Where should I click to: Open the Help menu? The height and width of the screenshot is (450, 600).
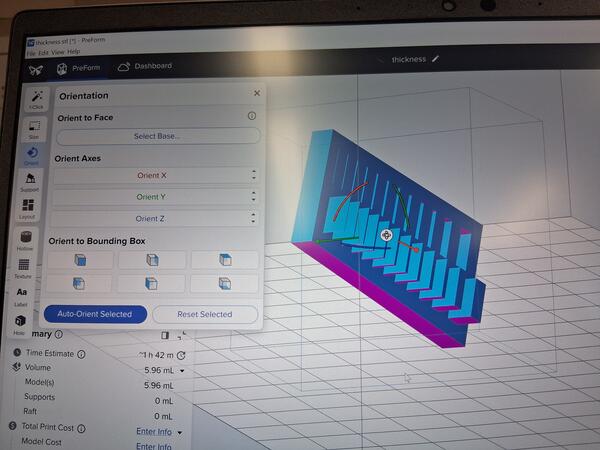click(73, 52)
